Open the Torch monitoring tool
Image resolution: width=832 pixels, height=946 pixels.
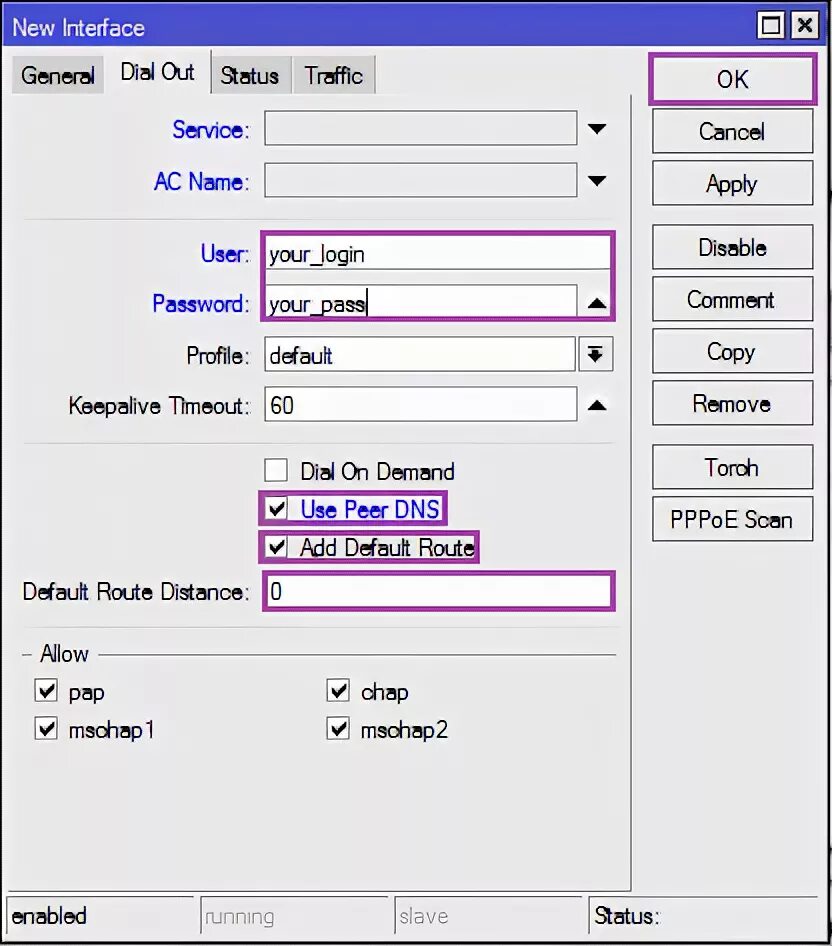point(732,467)
